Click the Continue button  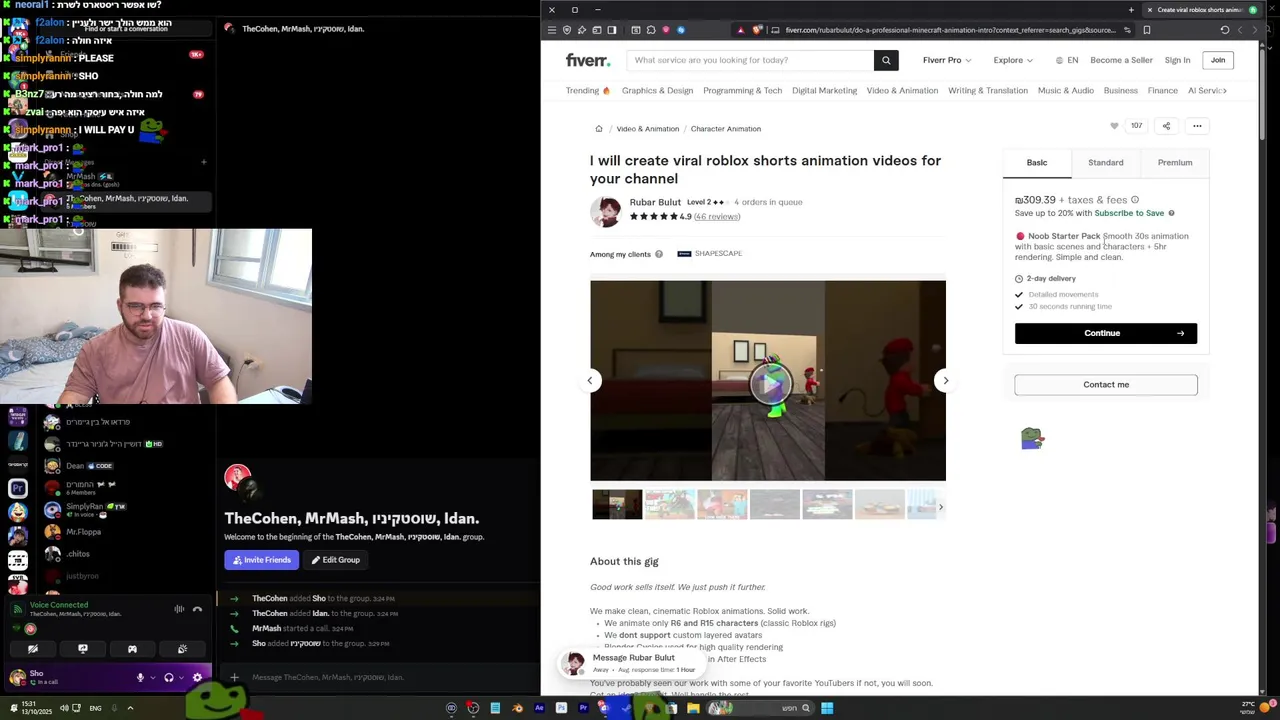[1106, 333]
